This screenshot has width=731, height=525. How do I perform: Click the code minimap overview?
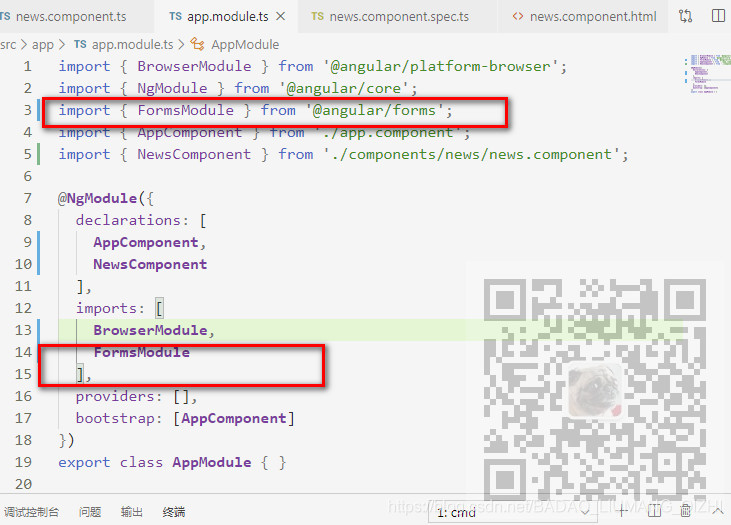pyautogui.click(x=707, y=75)
